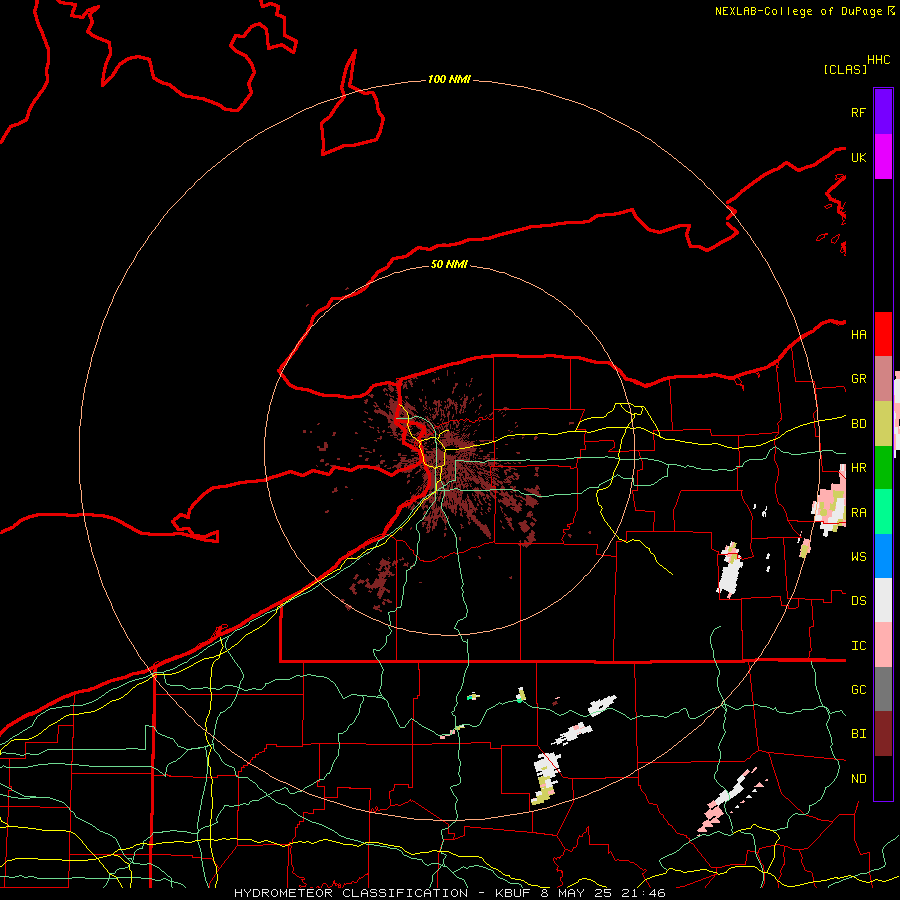
Task: Click the '50 NMI' range ring label
Action: [x=449, y=264]
